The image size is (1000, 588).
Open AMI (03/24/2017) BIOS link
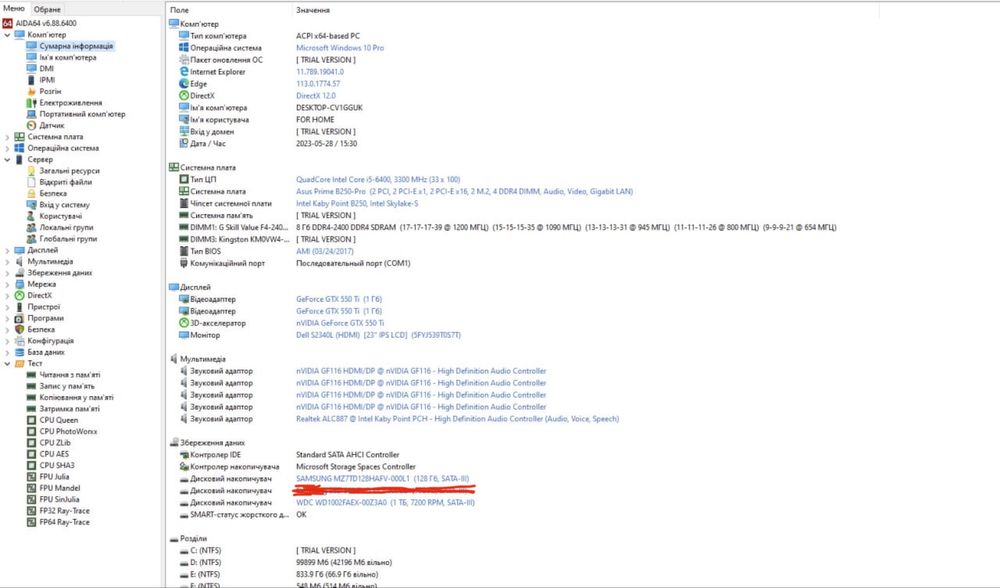point(325,251)
